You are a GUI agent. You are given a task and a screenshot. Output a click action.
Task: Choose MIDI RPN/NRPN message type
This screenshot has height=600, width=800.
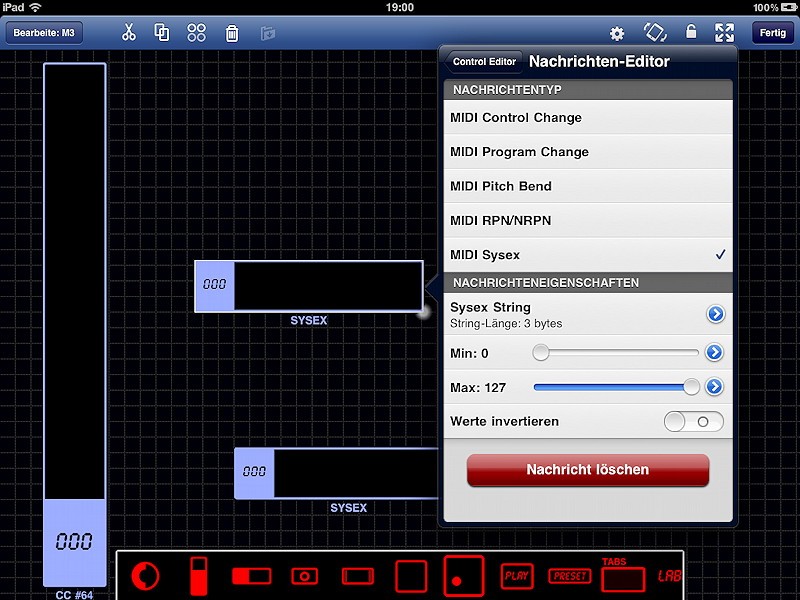[x=588, y=220]
